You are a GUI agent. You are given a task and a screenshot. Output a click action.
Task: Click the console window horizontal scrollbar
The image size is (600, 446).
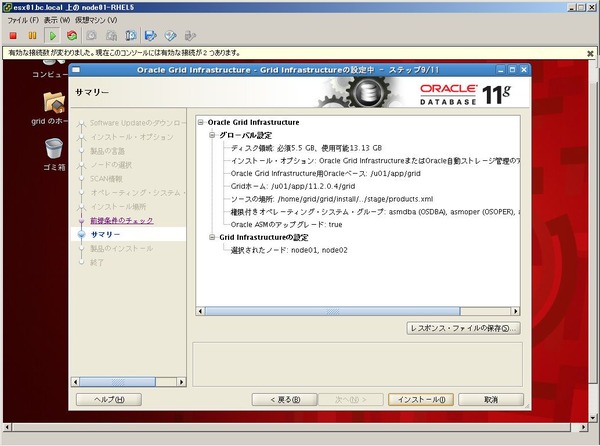tap(291, 427)
